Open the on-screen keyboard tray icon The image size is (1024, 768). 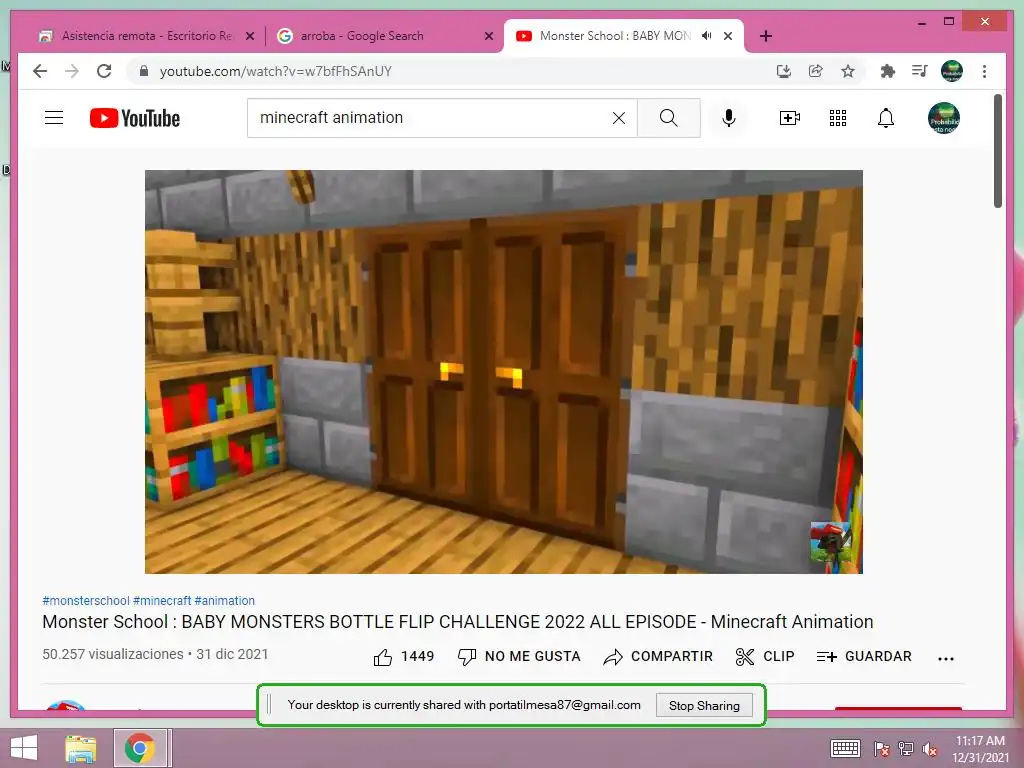[x=845, y=748]
